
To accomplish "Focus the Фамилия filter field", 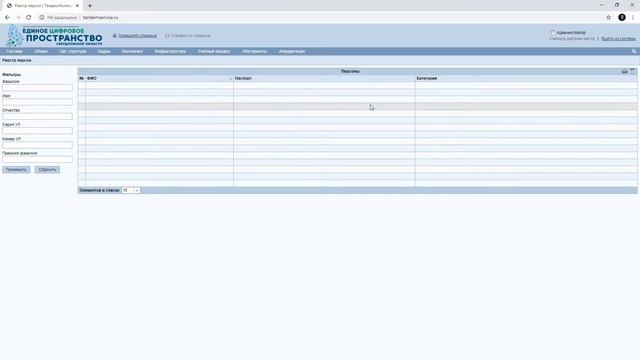I will point(37,88).
